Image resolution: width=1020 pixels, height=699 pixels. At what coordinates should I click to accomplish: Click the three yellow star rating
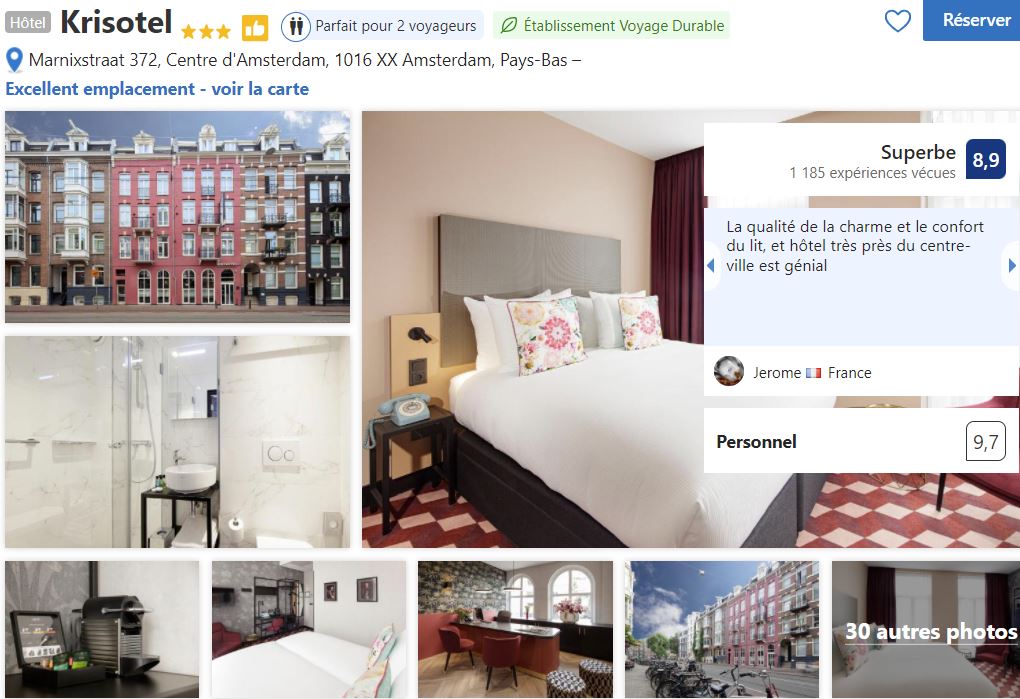point(206,31)
